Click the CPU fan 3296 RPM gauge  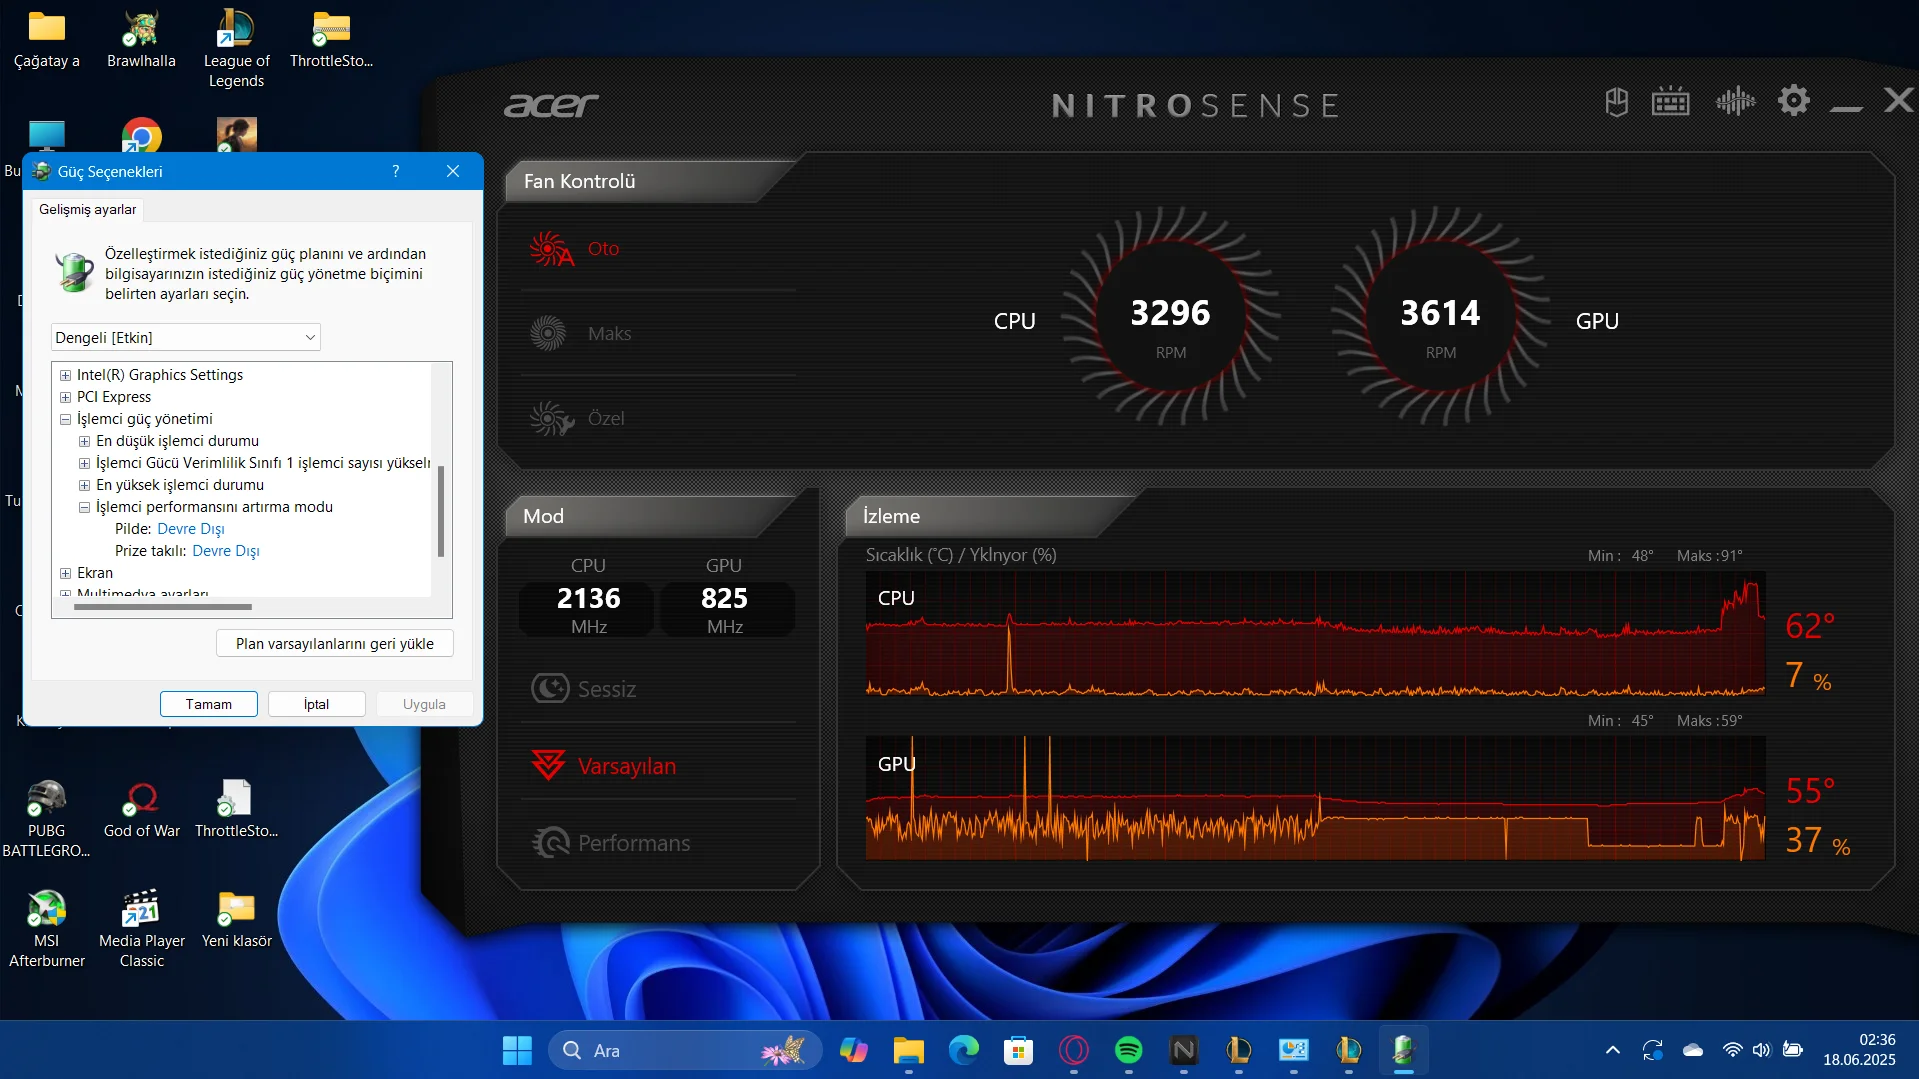coord(1170,318)
